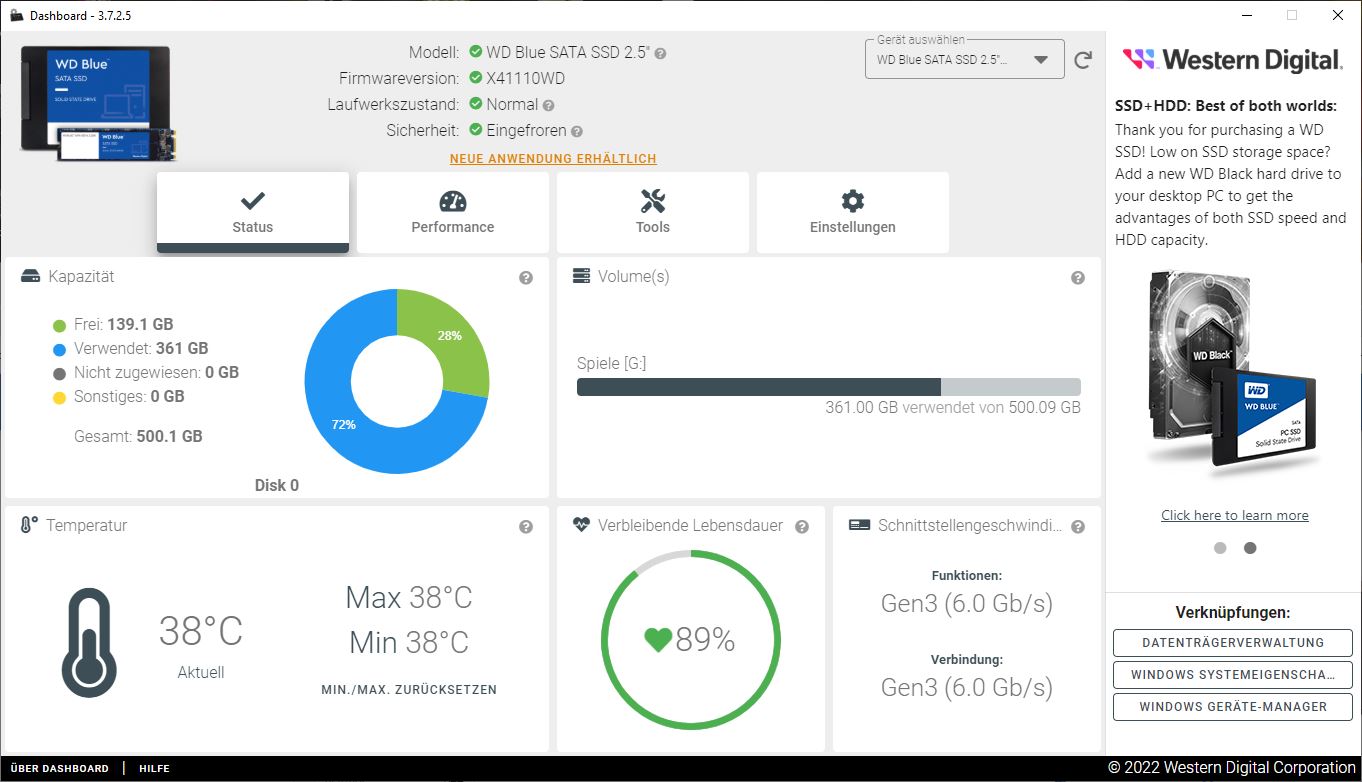Click the yellow Sonstiges legend dot
The width and height of the screenshot is (1362, 782).
pos(59,397)
